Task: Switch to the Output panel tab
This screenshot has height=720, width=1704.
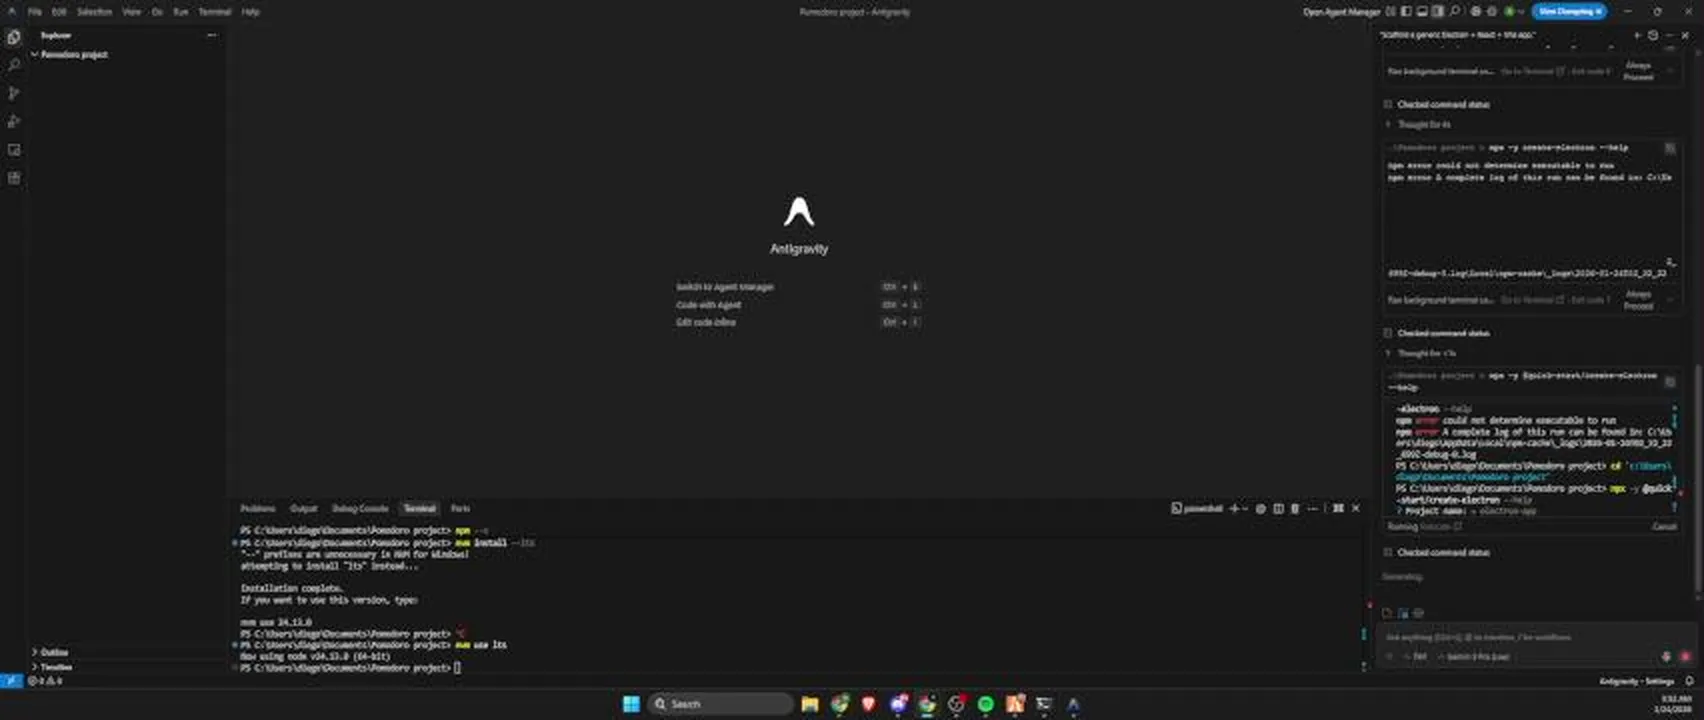Action: (303, 509)
